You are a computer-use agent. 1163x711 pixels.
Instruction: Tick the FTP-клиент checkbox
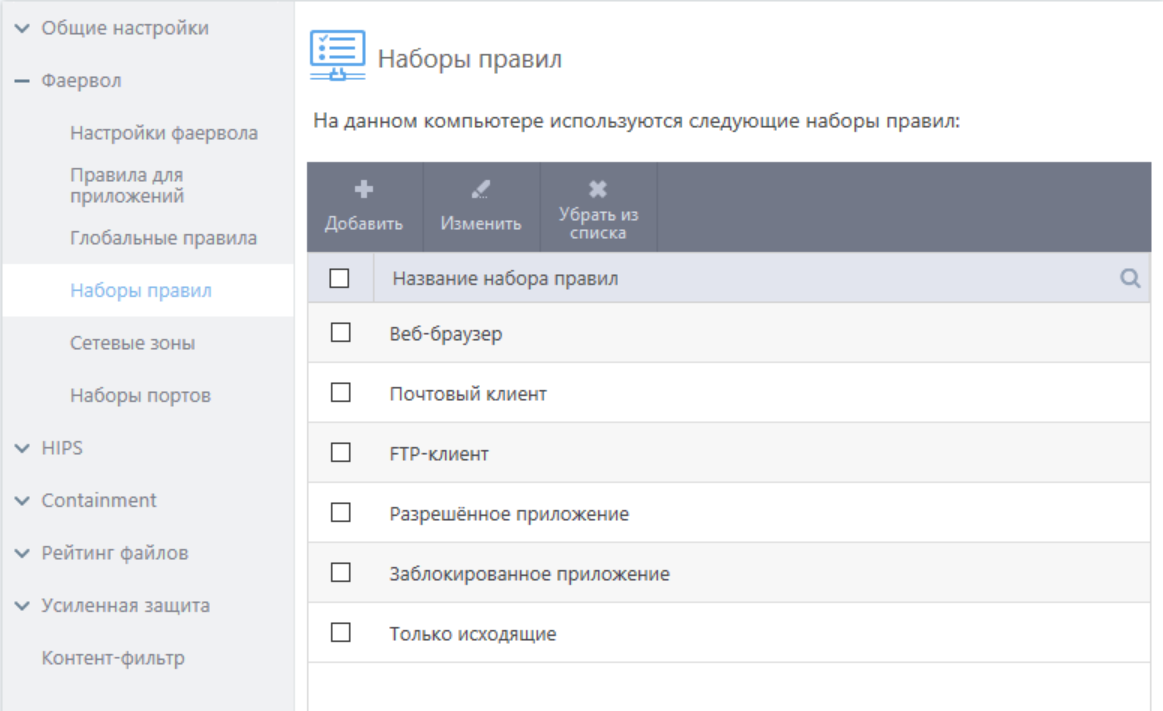tap(340, 453)
